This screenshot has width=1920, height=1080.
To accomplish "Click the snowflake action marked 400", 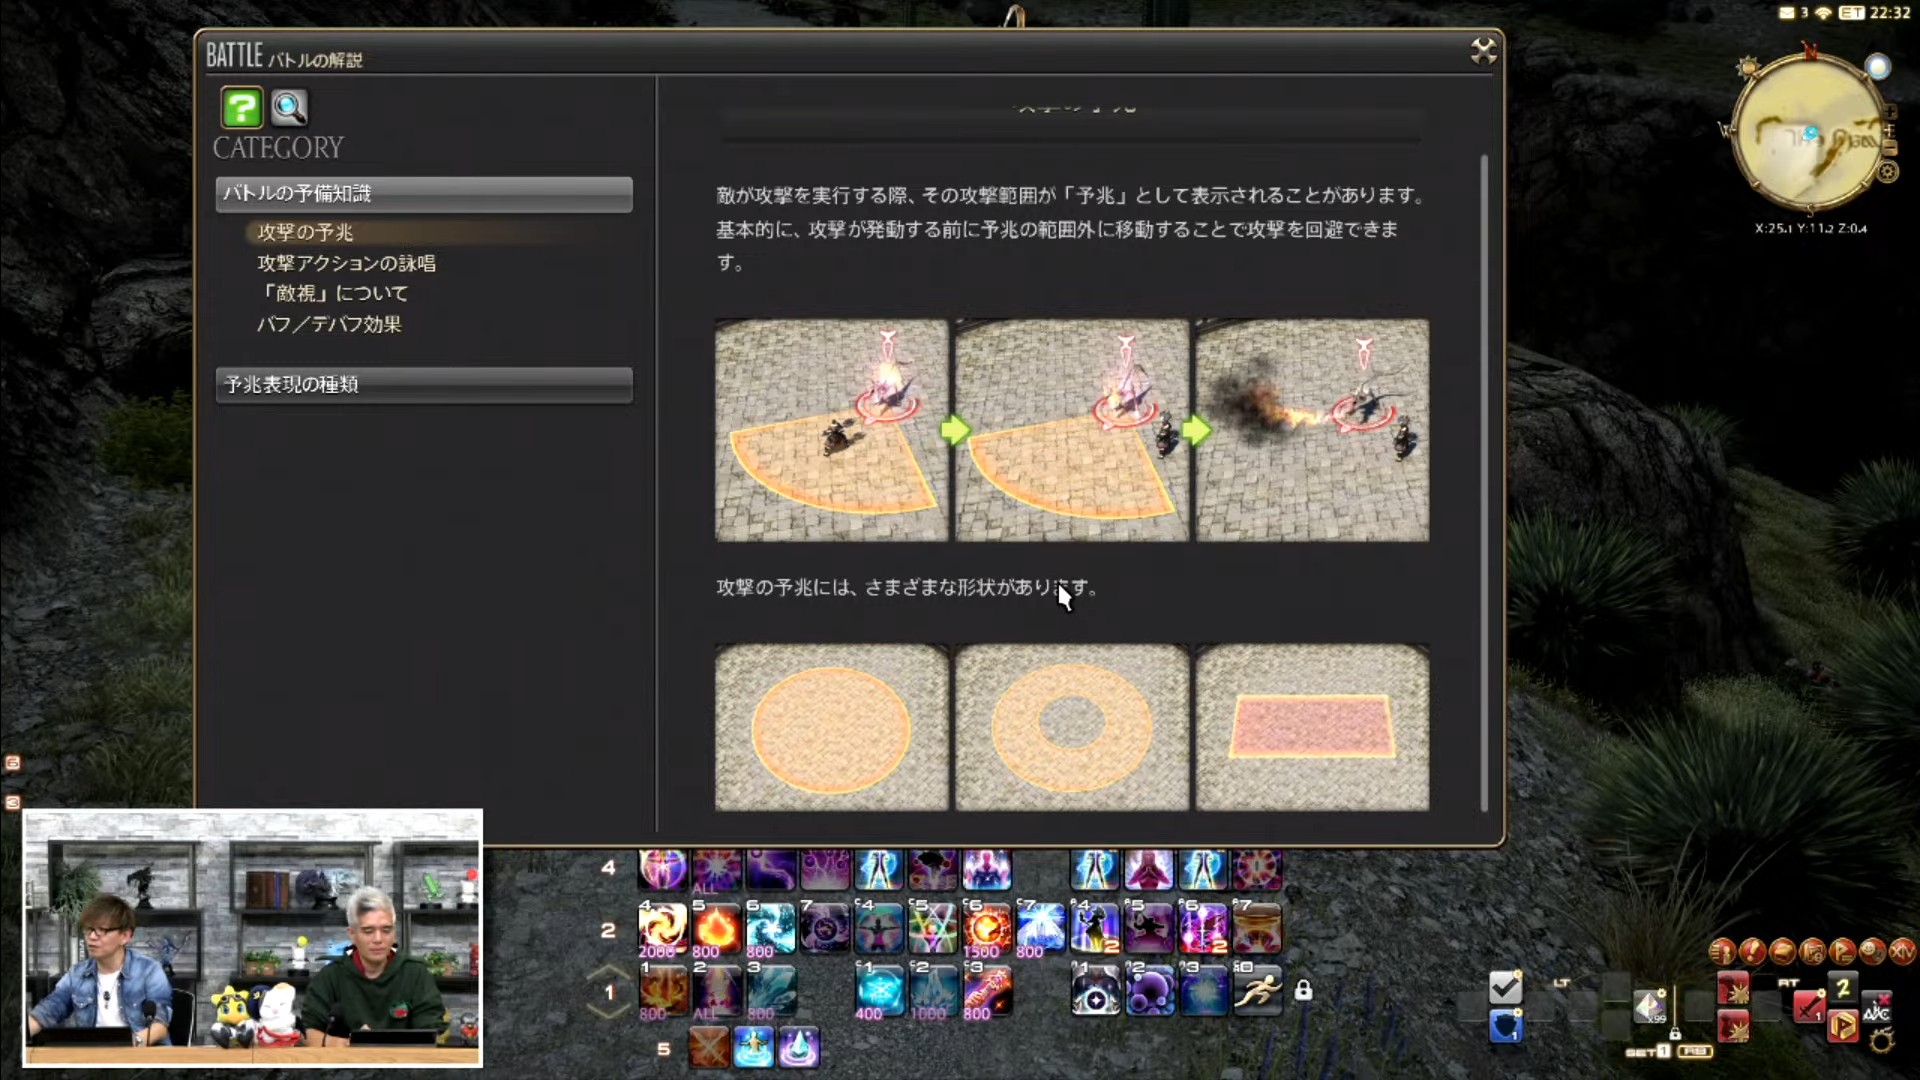I will coord(879,990).
